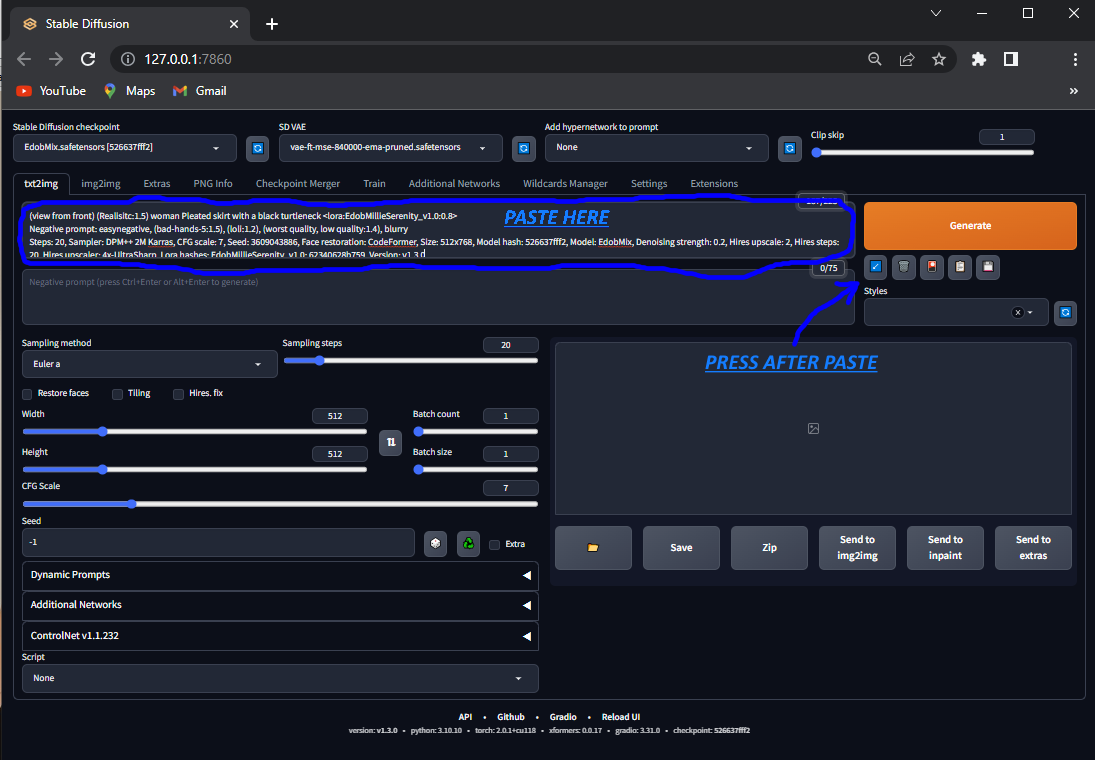Expand the ControlNet v1.1.232 section

pos(280,636)
